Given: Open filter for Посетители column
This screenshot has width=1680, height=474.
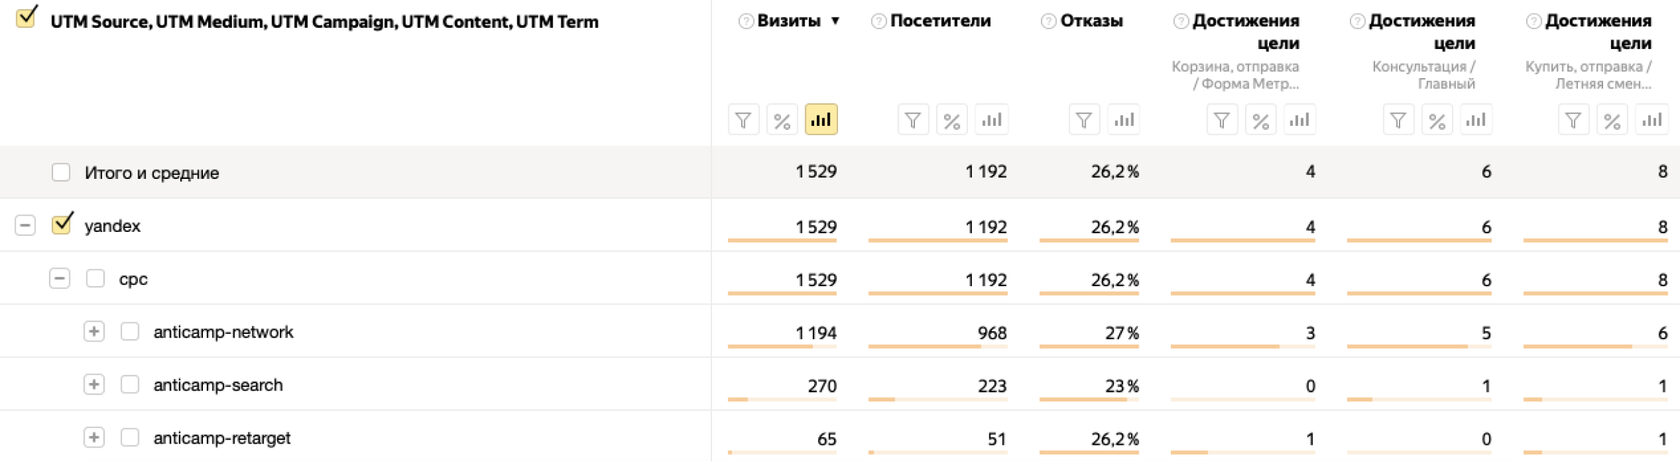Looking at the screenshot, I should click(x=913, y=120).
